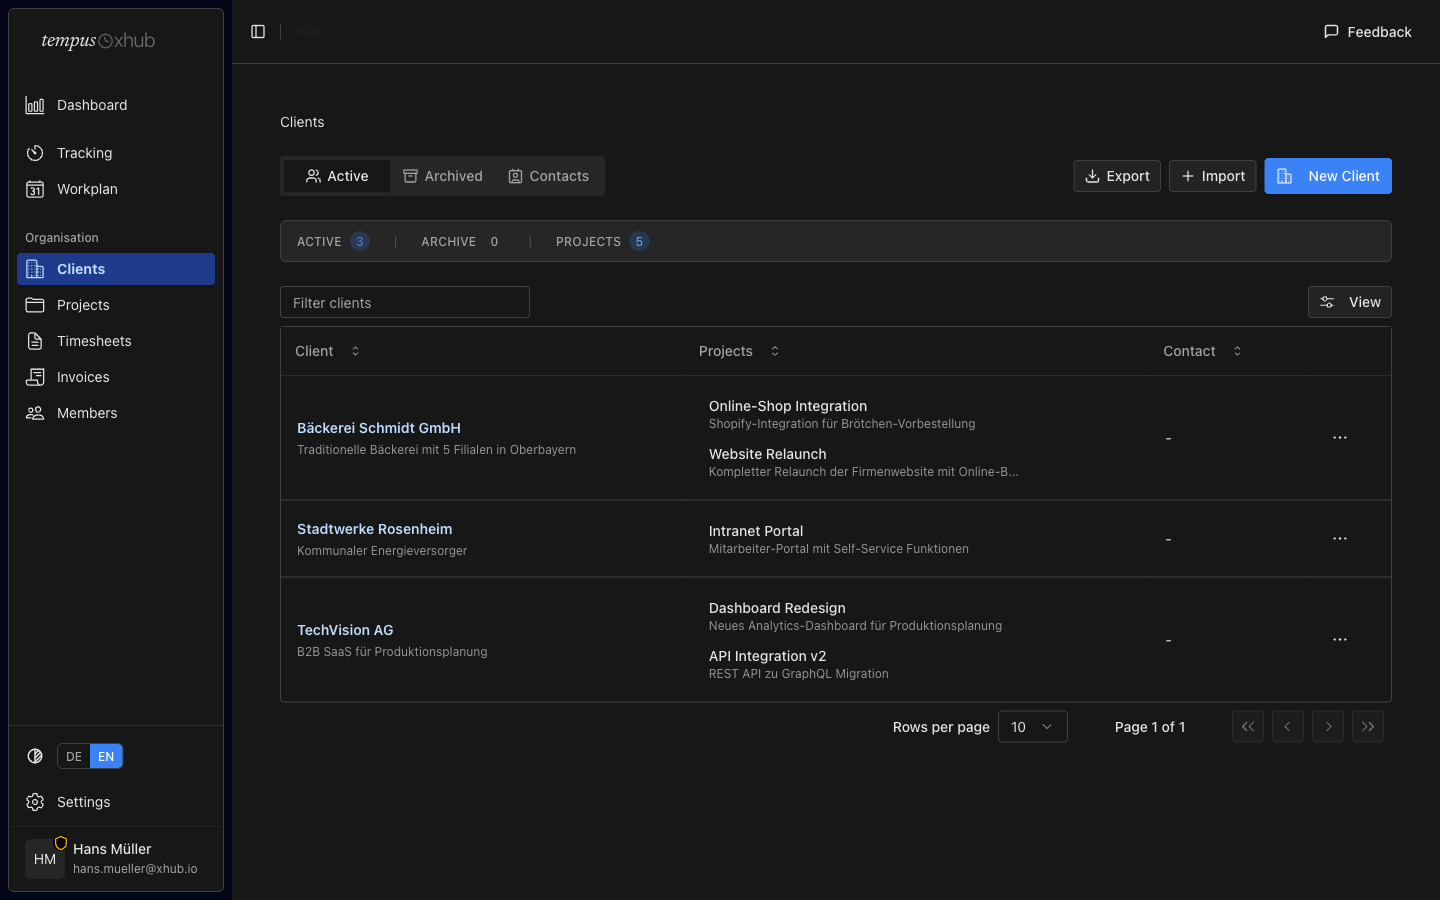Open the rows per page dropdown
Image resolution: width=1440 pixels, height=900 pixels.
[1032, 727]
